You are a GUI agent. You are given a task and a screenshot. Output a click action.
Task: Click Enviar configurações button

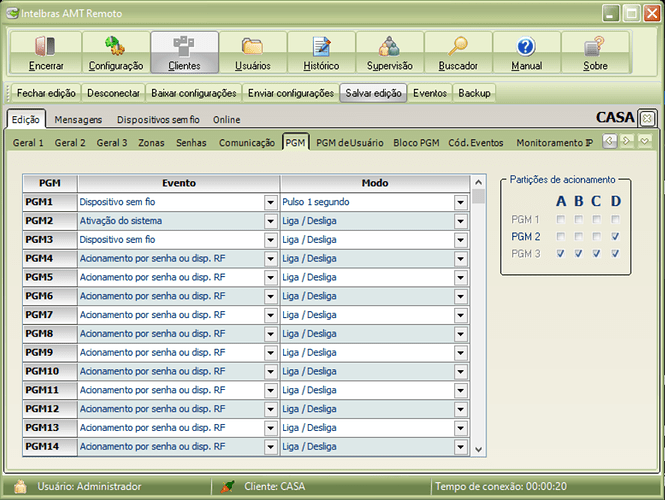[x=291, y=93]
